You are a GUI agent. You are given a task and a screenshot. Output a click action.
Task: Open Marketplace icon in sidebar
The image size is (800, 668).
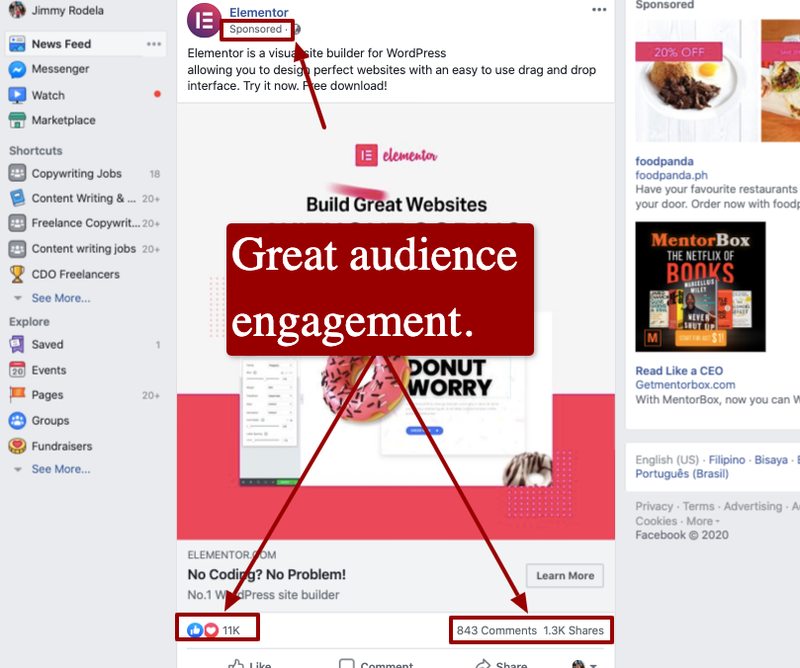(17, 120)
